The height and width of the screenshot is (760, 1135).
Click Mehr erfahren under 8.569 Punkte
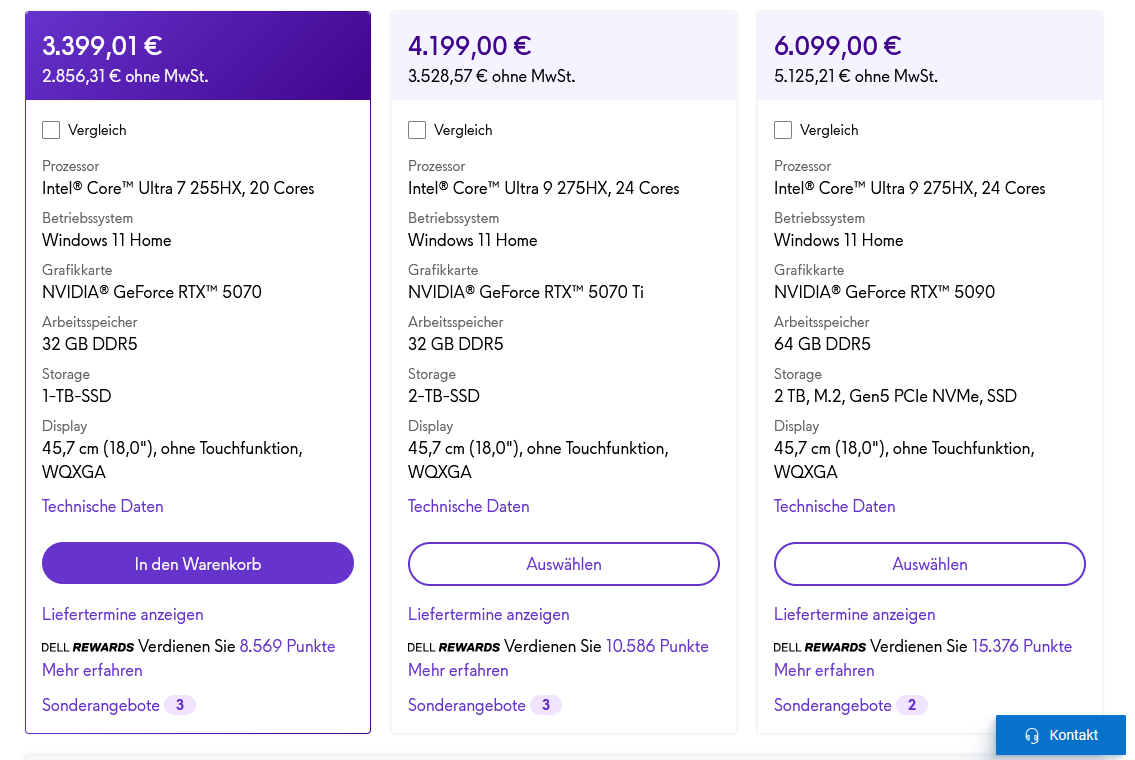(92, 670)
